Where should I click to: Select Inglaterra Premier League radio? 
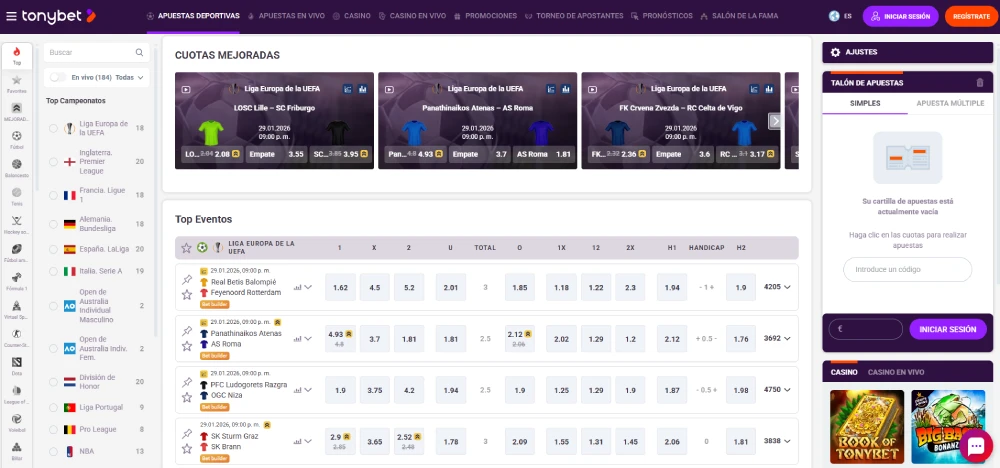click(x=54, y=162)
